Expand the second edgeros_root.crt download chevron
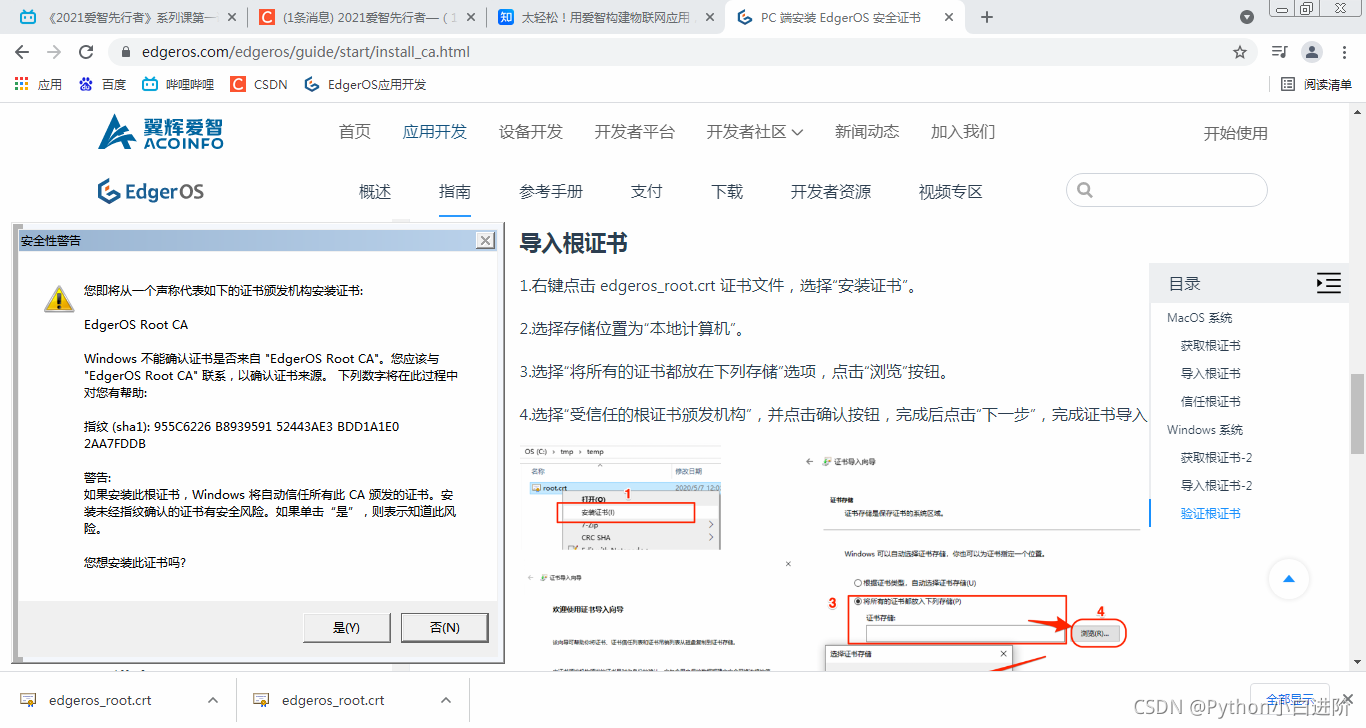The image size is (1366, 728). pos(446,700)
